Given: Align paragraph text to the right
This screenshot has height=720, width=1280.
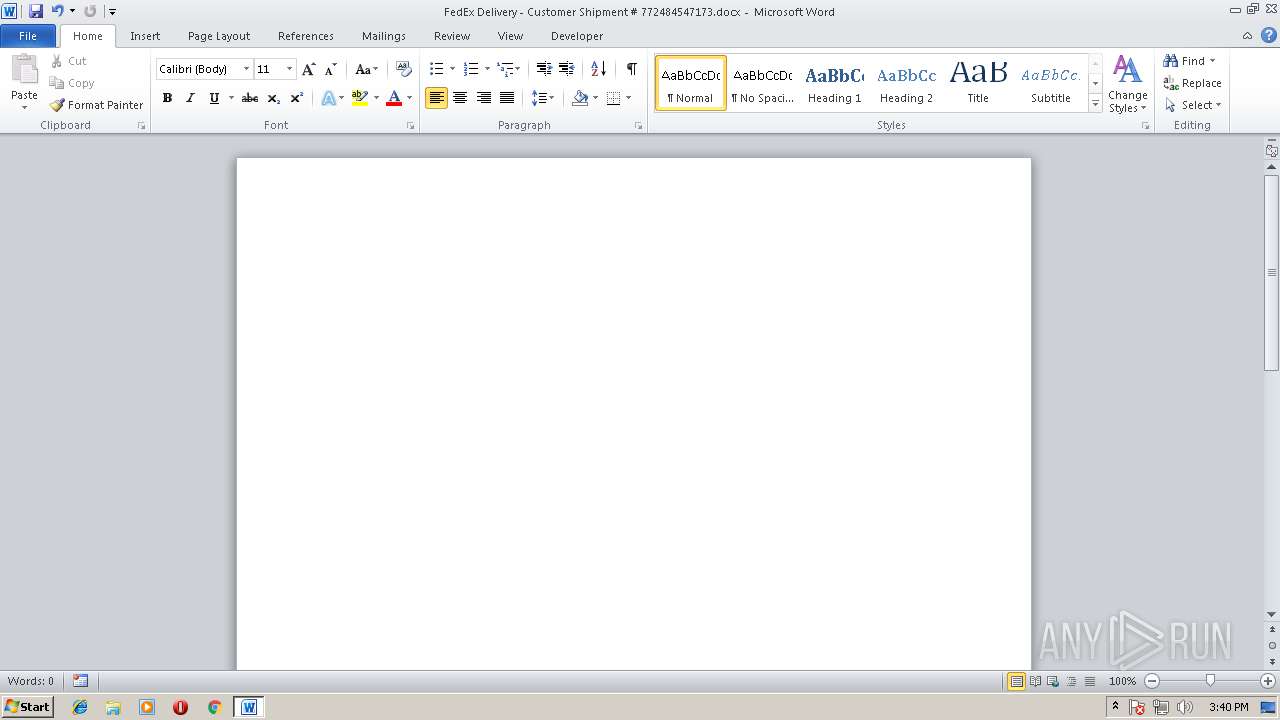Looking at the screenshot, I should [x=484, y=98].
